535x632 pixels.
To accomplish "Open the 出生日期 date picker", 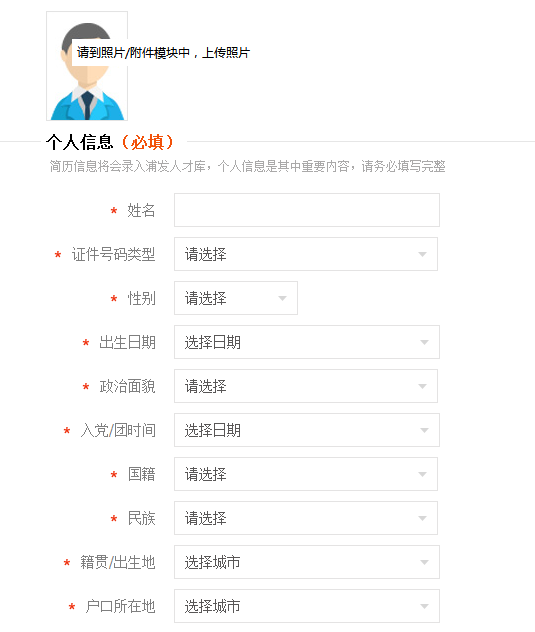I will click(307, 342).
